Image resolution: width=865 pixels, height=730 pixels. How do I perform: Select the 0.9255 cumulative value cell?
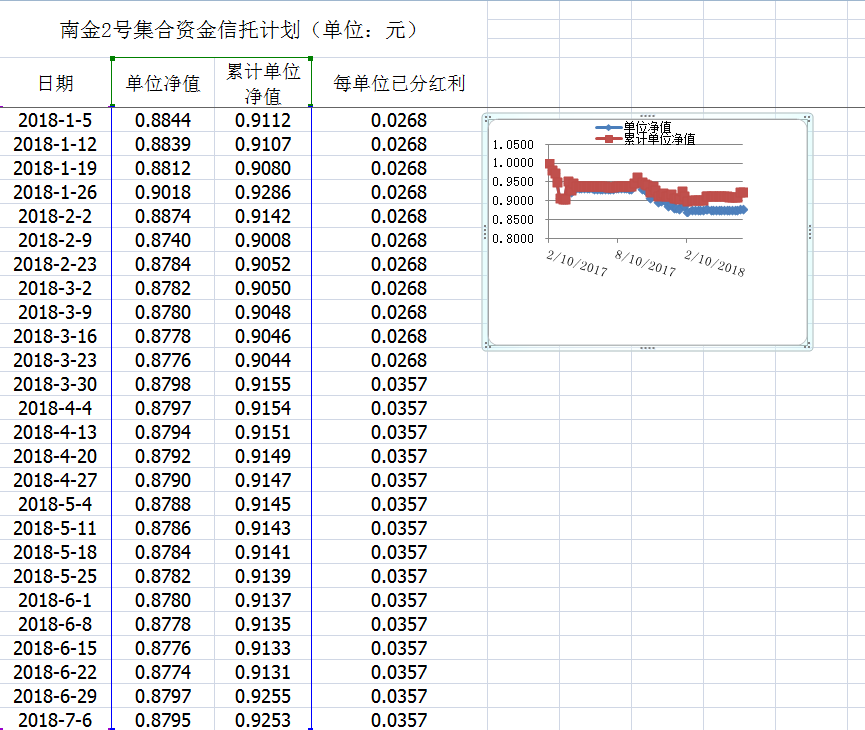(x=263, y=696)
